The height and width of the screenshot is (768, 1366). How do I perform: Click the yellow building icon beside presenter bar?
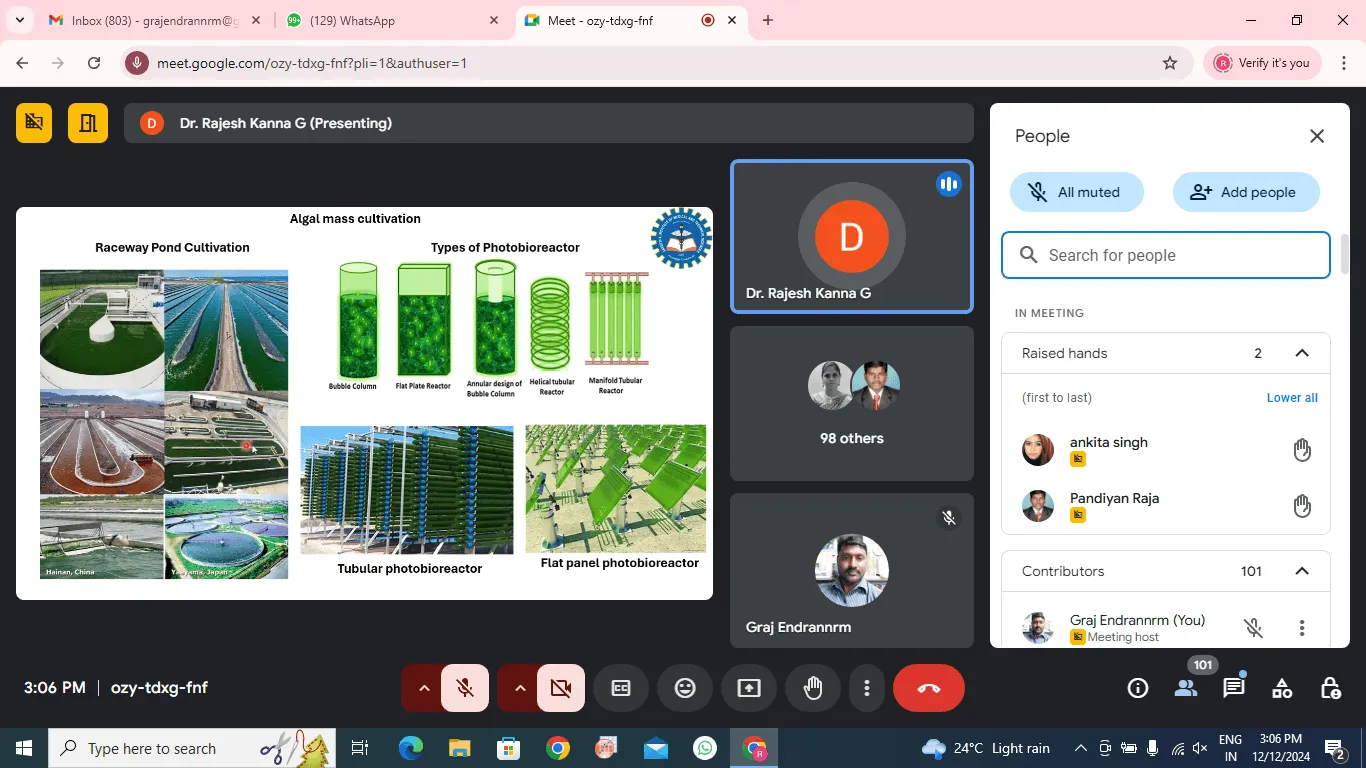tap(88, 123)
